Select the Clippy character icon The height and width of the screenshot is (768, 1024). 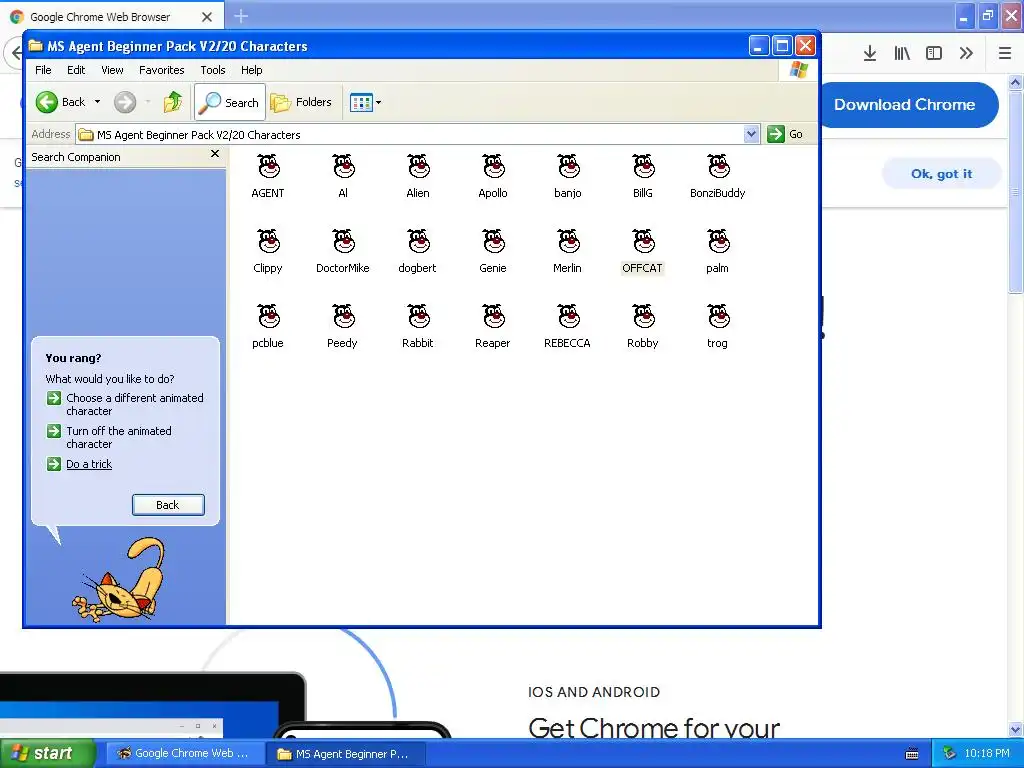coord(268,242)
